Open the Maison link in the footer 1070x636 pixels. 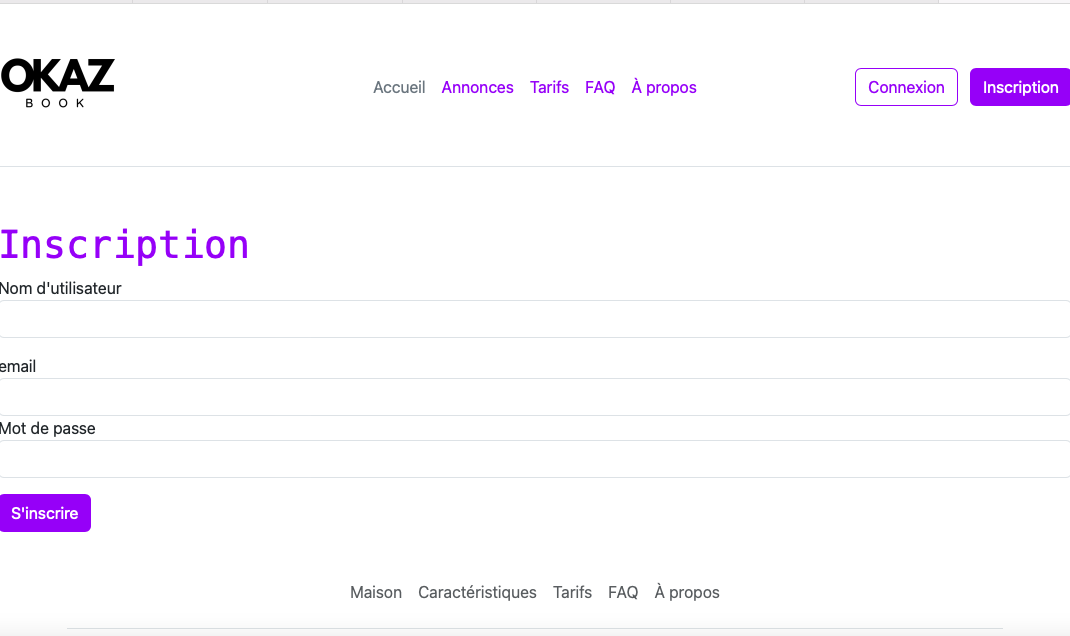376,592
